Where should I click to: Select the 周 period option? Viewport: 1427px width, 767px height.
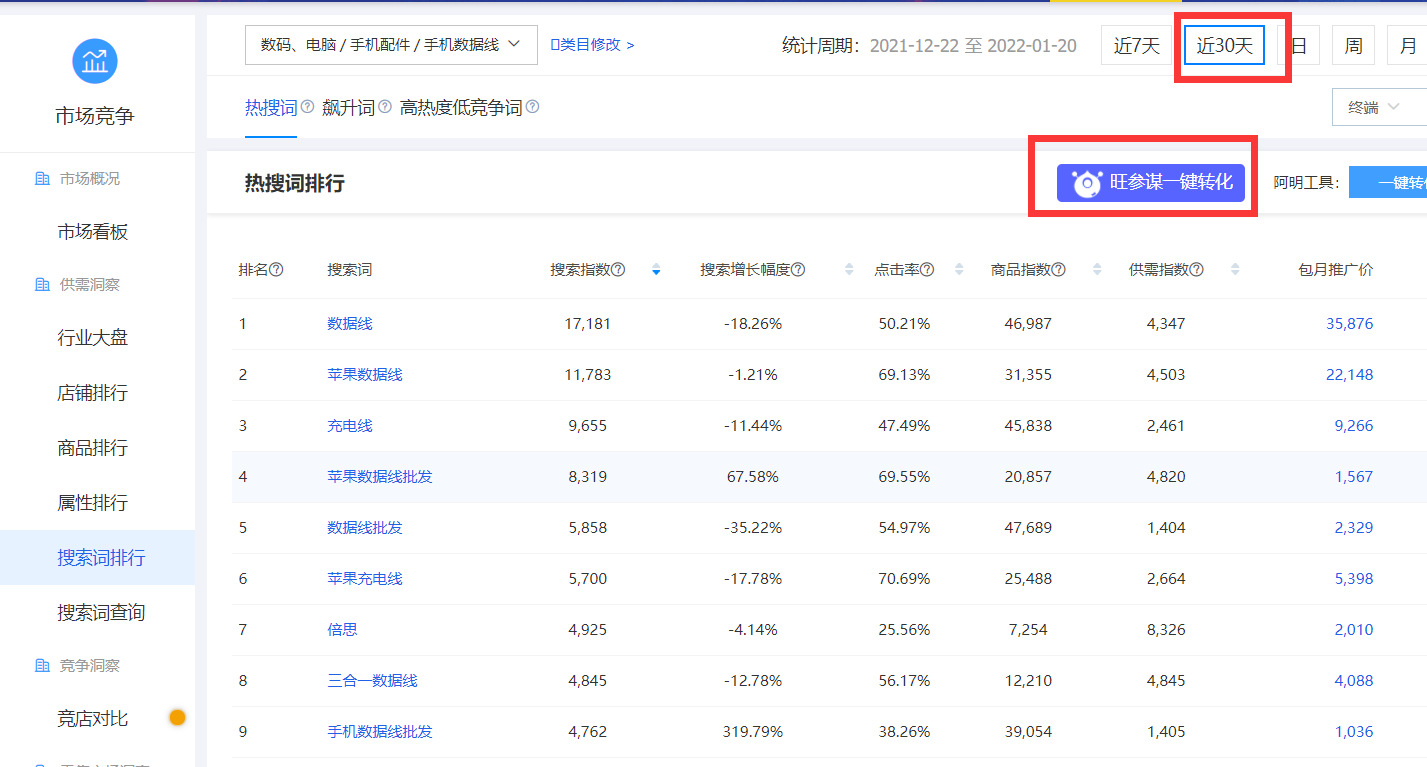(x=1353, y=45)
